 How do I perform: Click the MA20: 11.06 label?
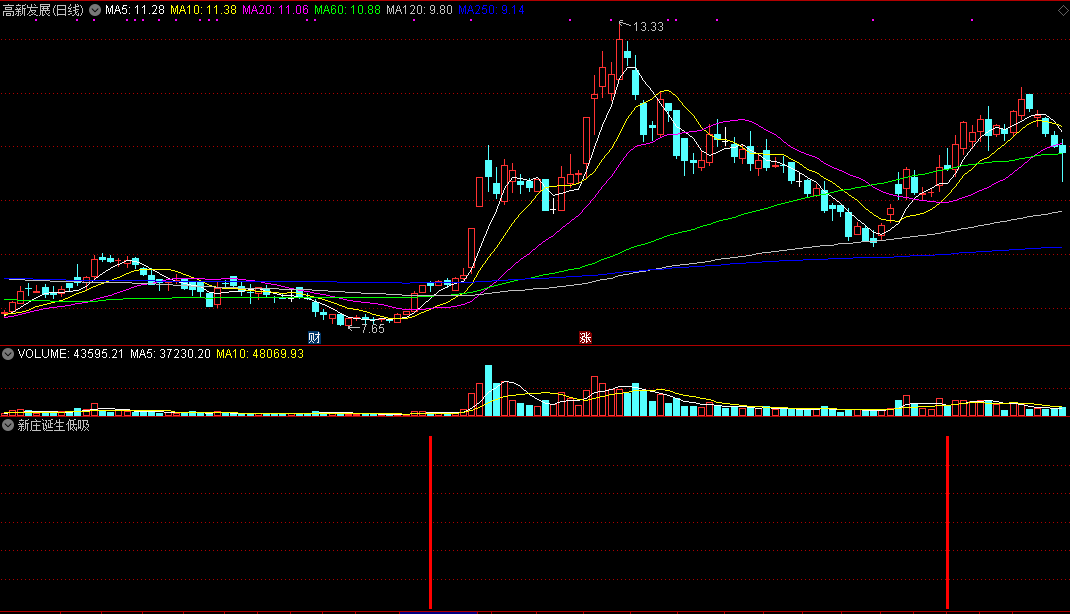pos(275,10)
